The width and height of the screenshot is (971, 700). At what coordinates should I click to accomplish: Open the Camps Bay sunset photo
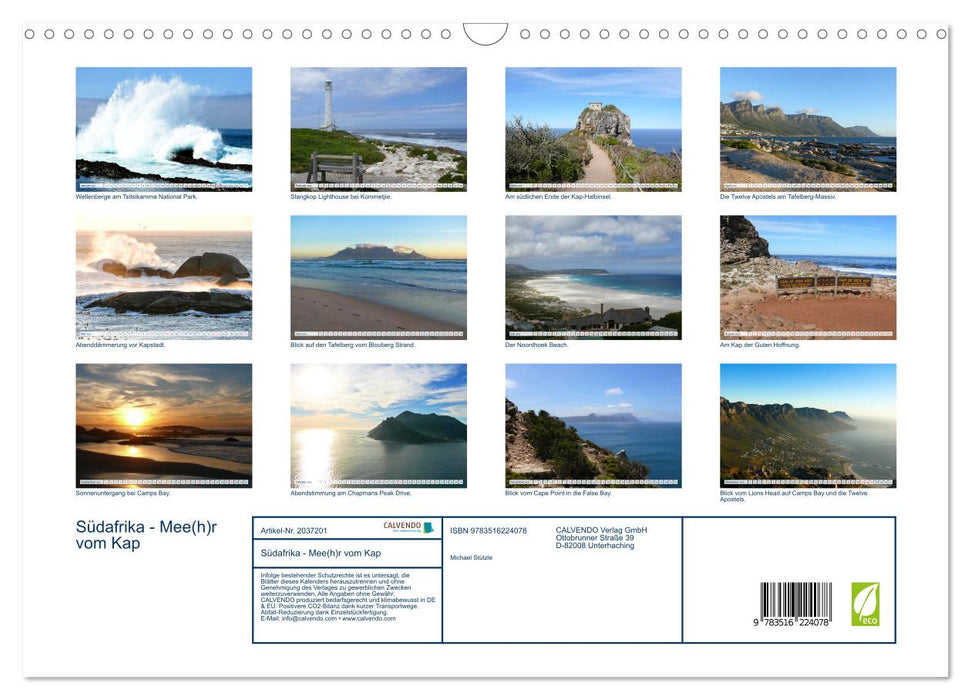(164, 425)
